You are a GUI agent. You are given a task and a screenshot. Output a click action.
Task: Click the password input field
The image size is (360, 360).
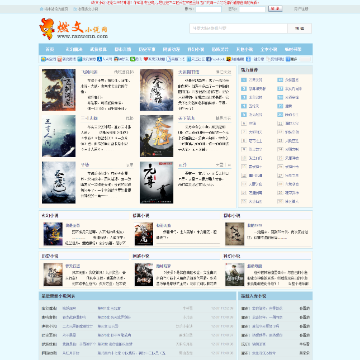click(252, 9)
